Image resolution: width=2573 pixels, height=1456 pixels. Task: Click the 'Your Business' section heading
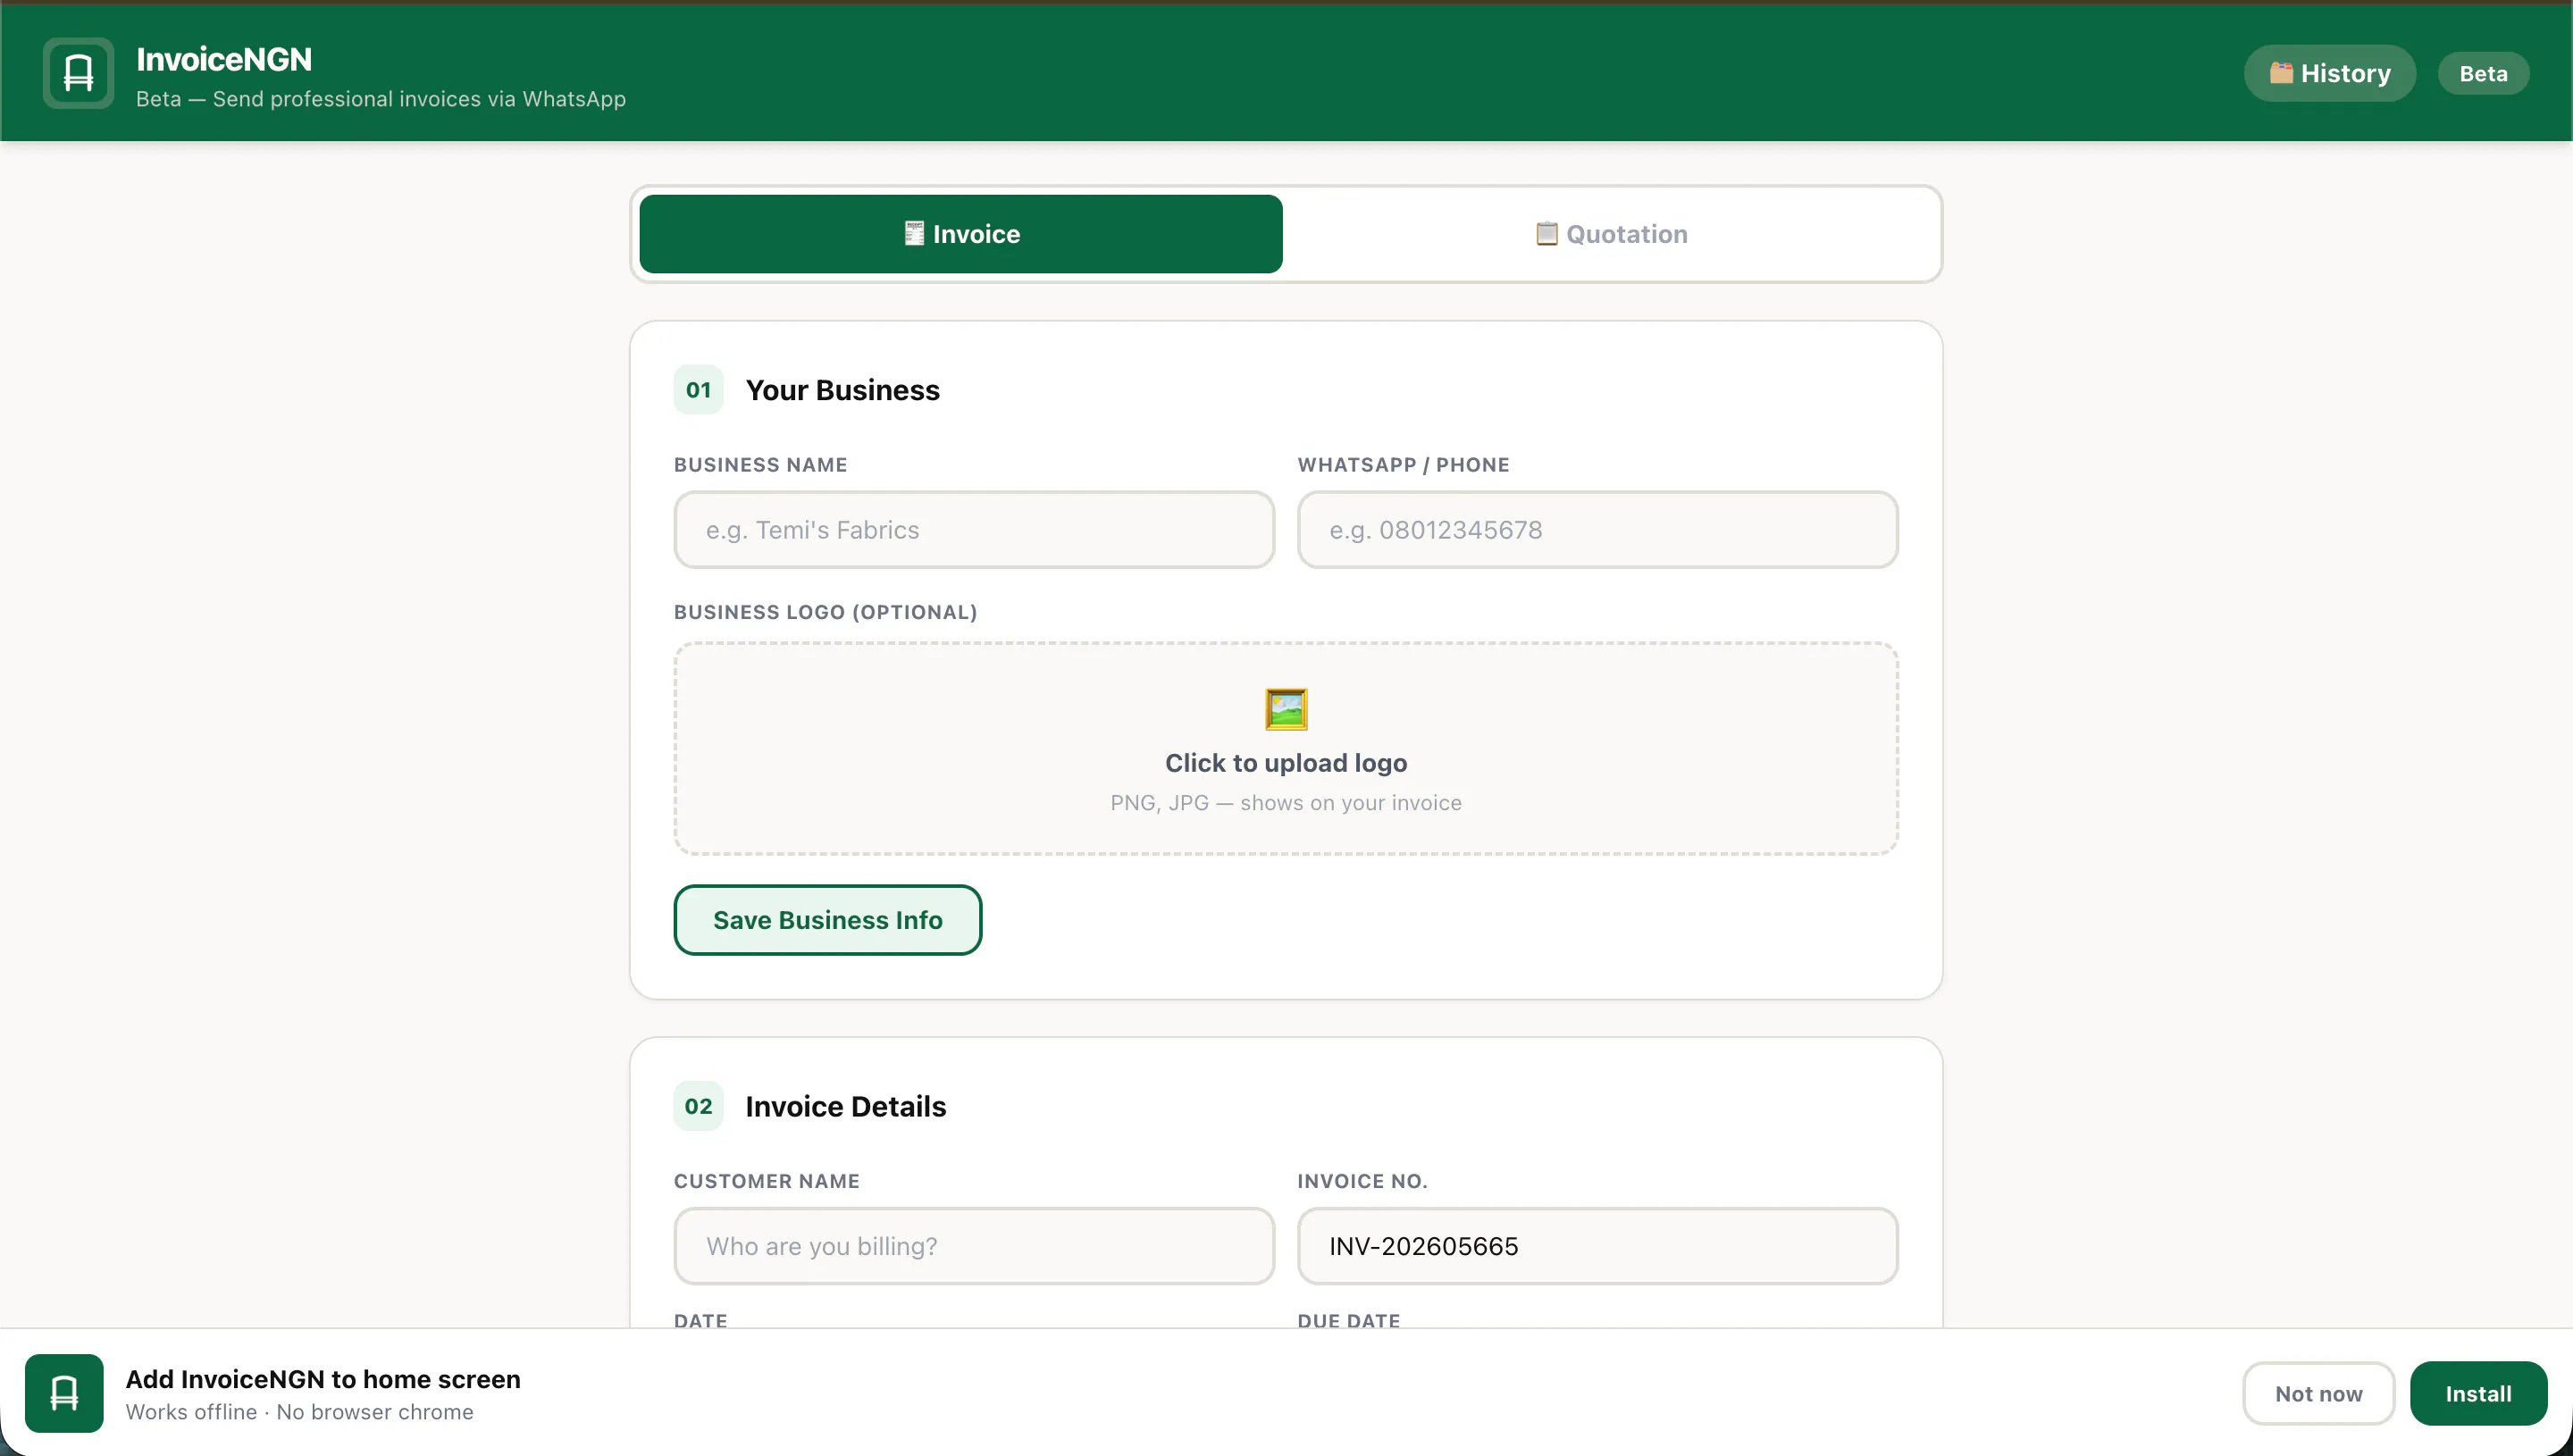pyautogui.click(x=843, y=390)
